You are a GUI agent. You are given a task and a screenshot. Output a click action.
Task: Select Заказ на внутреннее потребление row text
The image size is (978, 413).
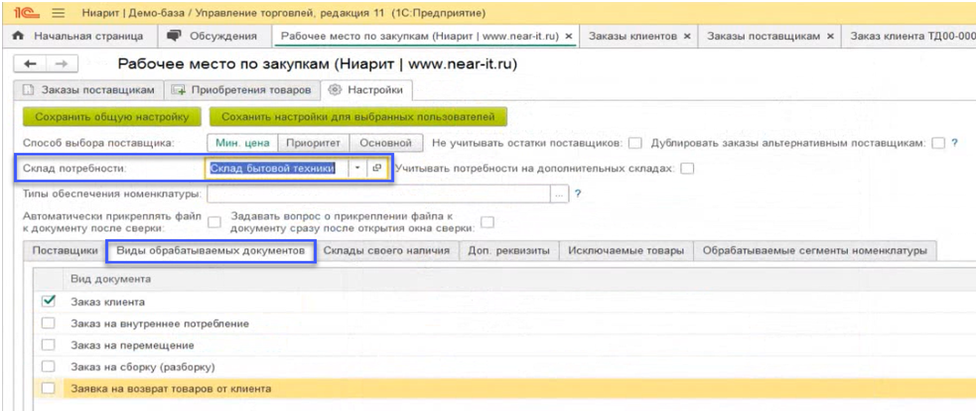tap(160, 323)
